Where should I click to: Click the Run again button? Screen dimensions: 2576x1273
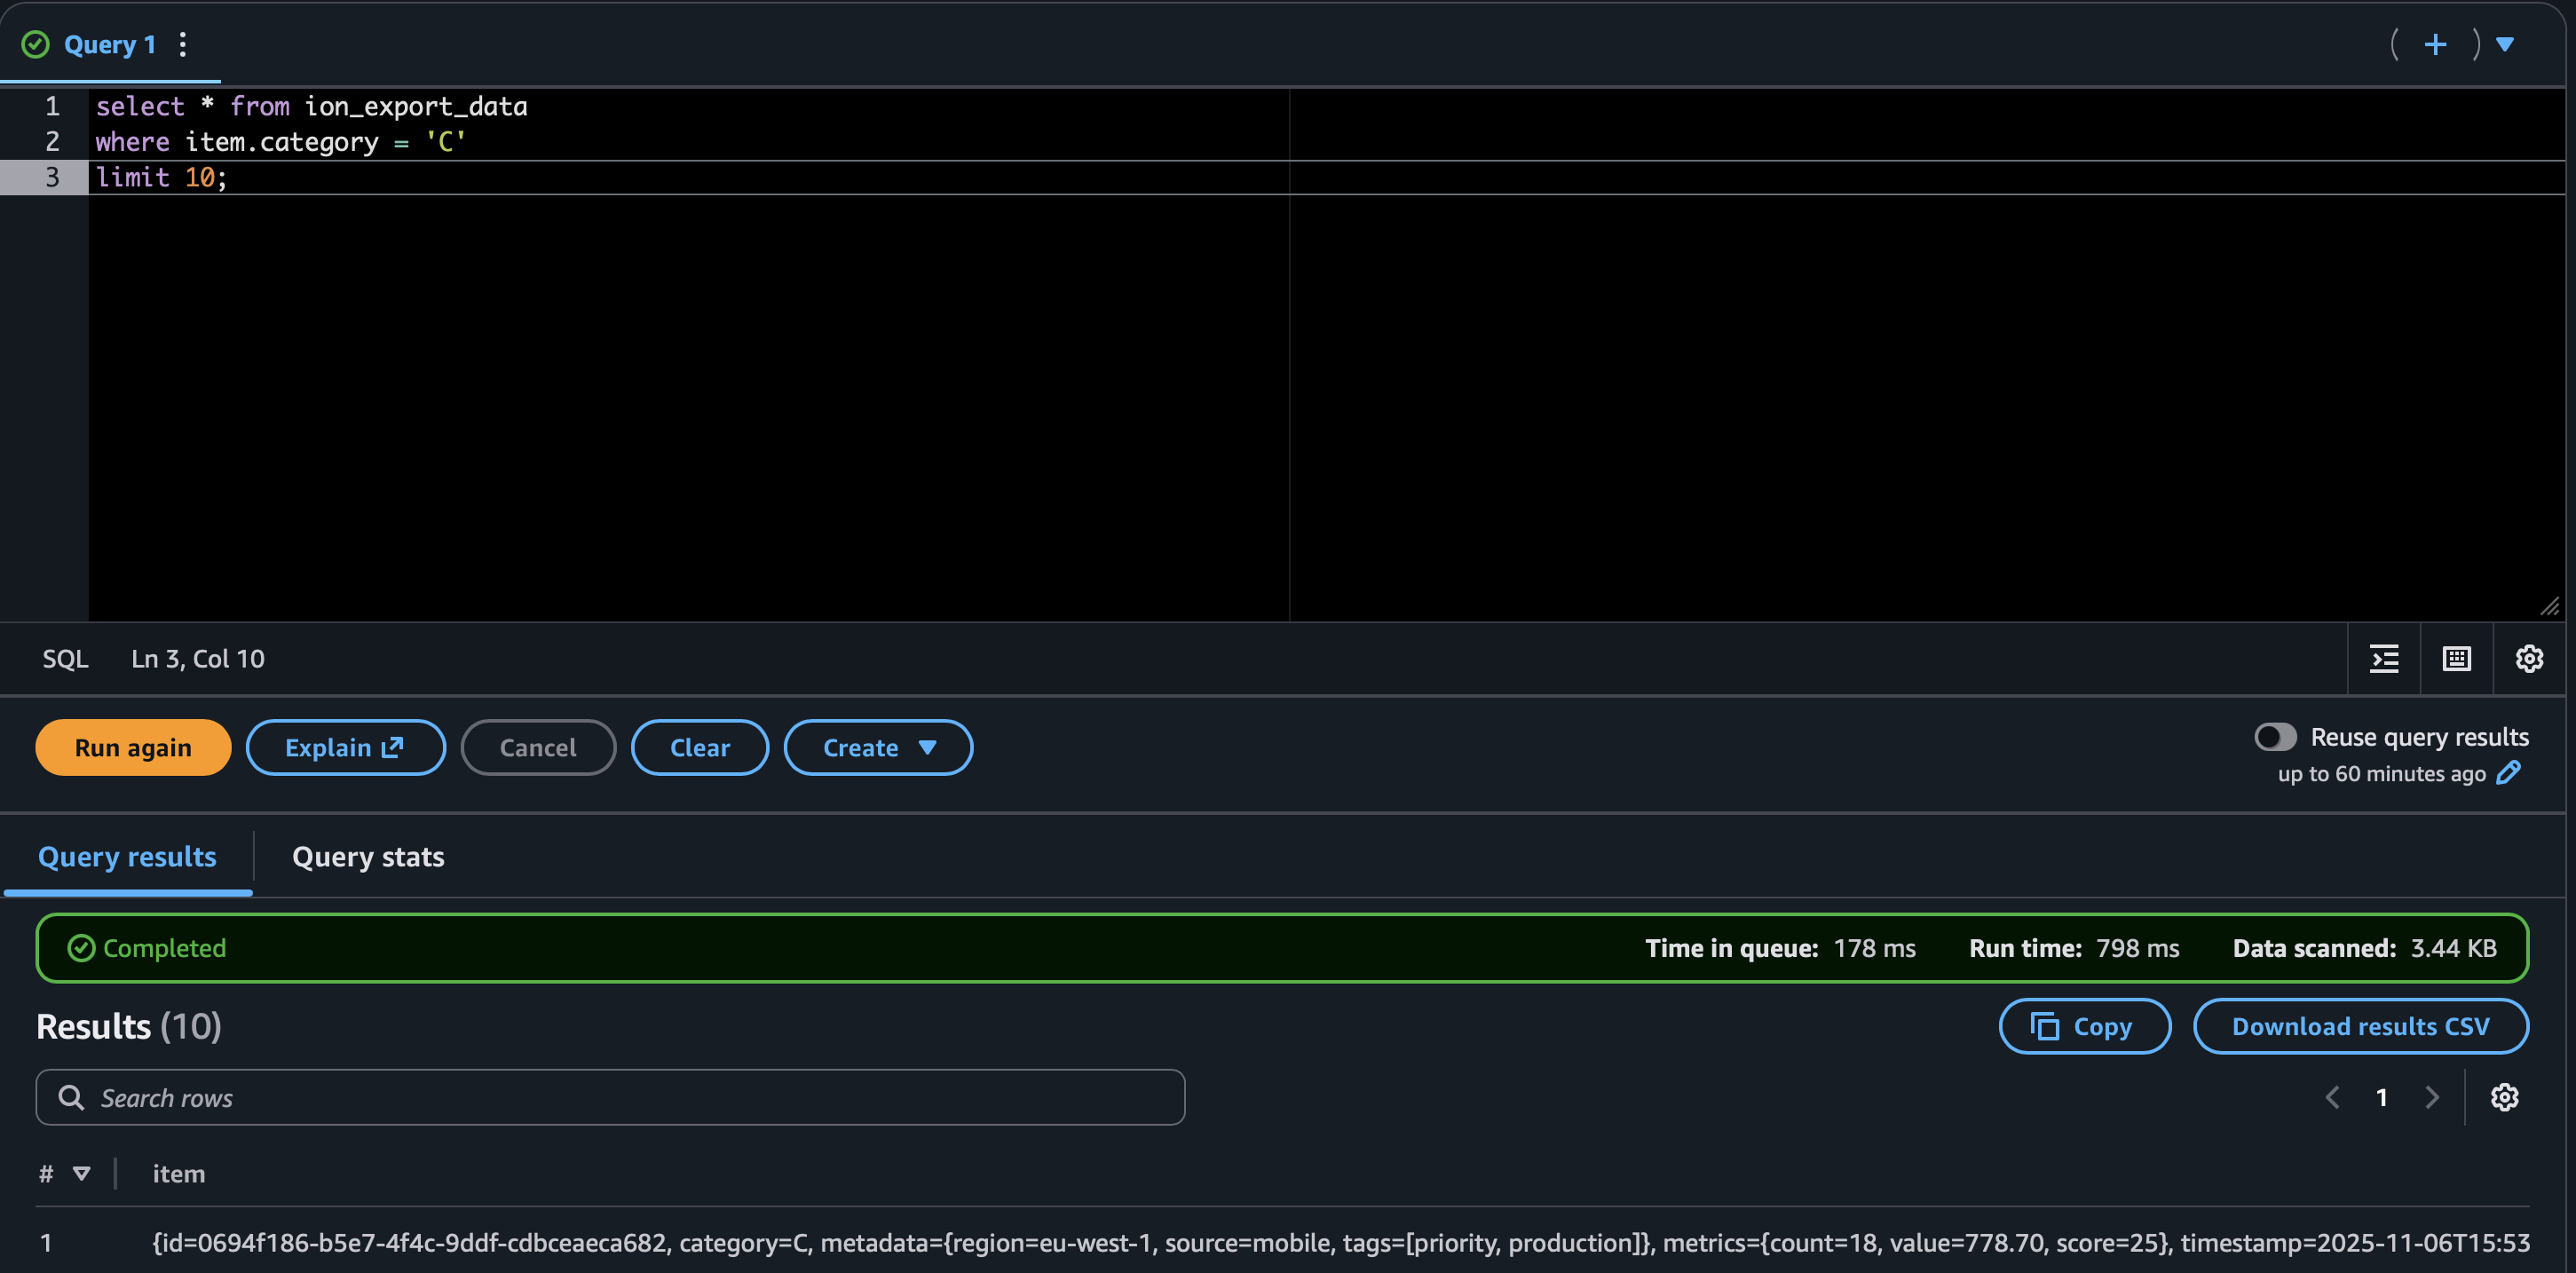[133, 747]
